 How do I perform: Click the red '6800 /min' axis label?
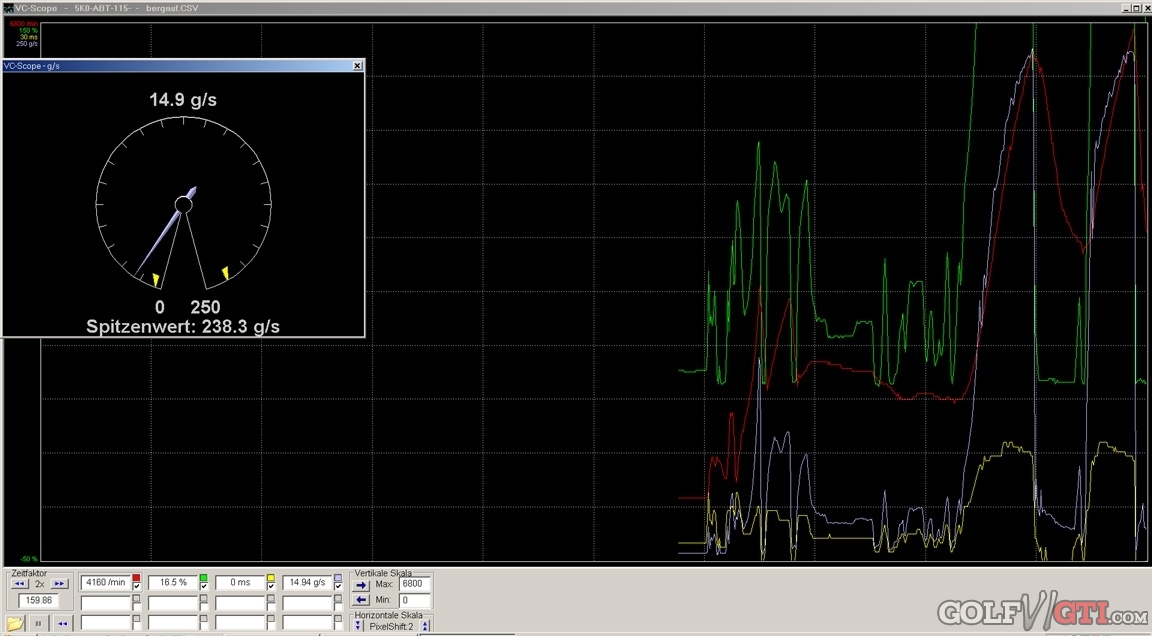(24, 24)
